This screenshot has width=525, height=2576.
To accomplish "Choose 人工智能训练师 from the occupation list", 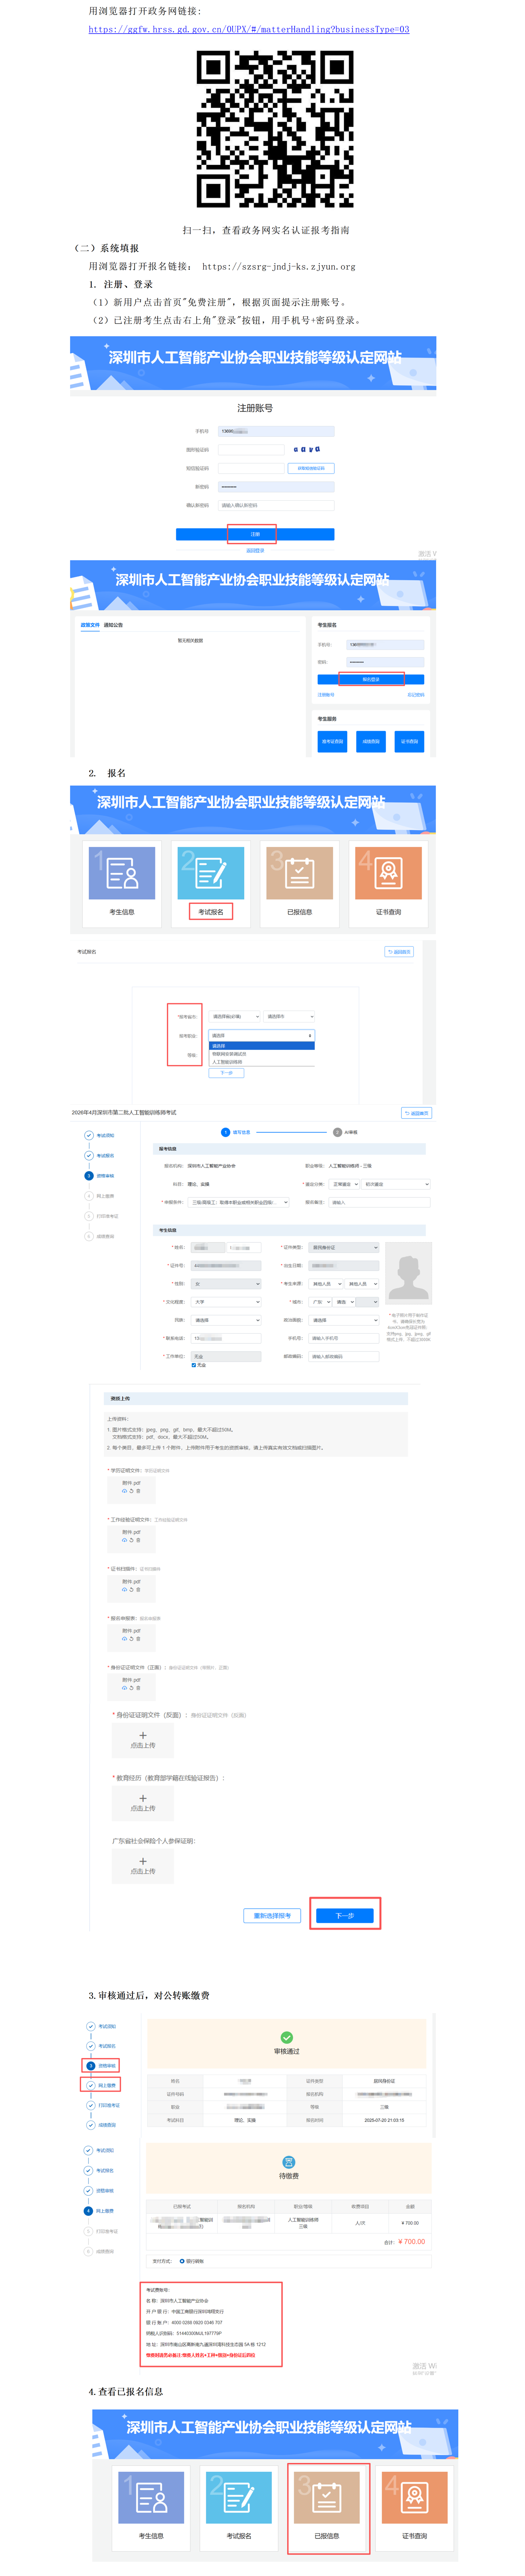I will click(x=227, y=1062).
